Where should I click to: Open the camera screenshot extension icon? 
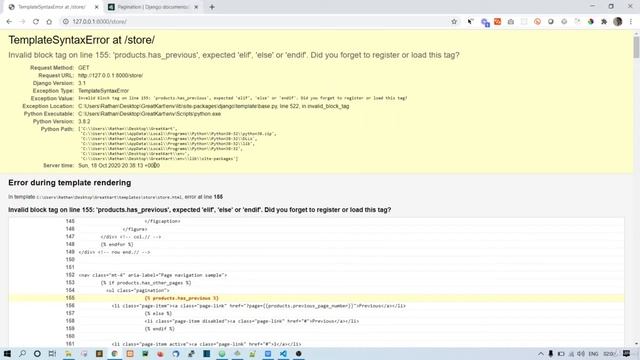(x=511, y=22)
